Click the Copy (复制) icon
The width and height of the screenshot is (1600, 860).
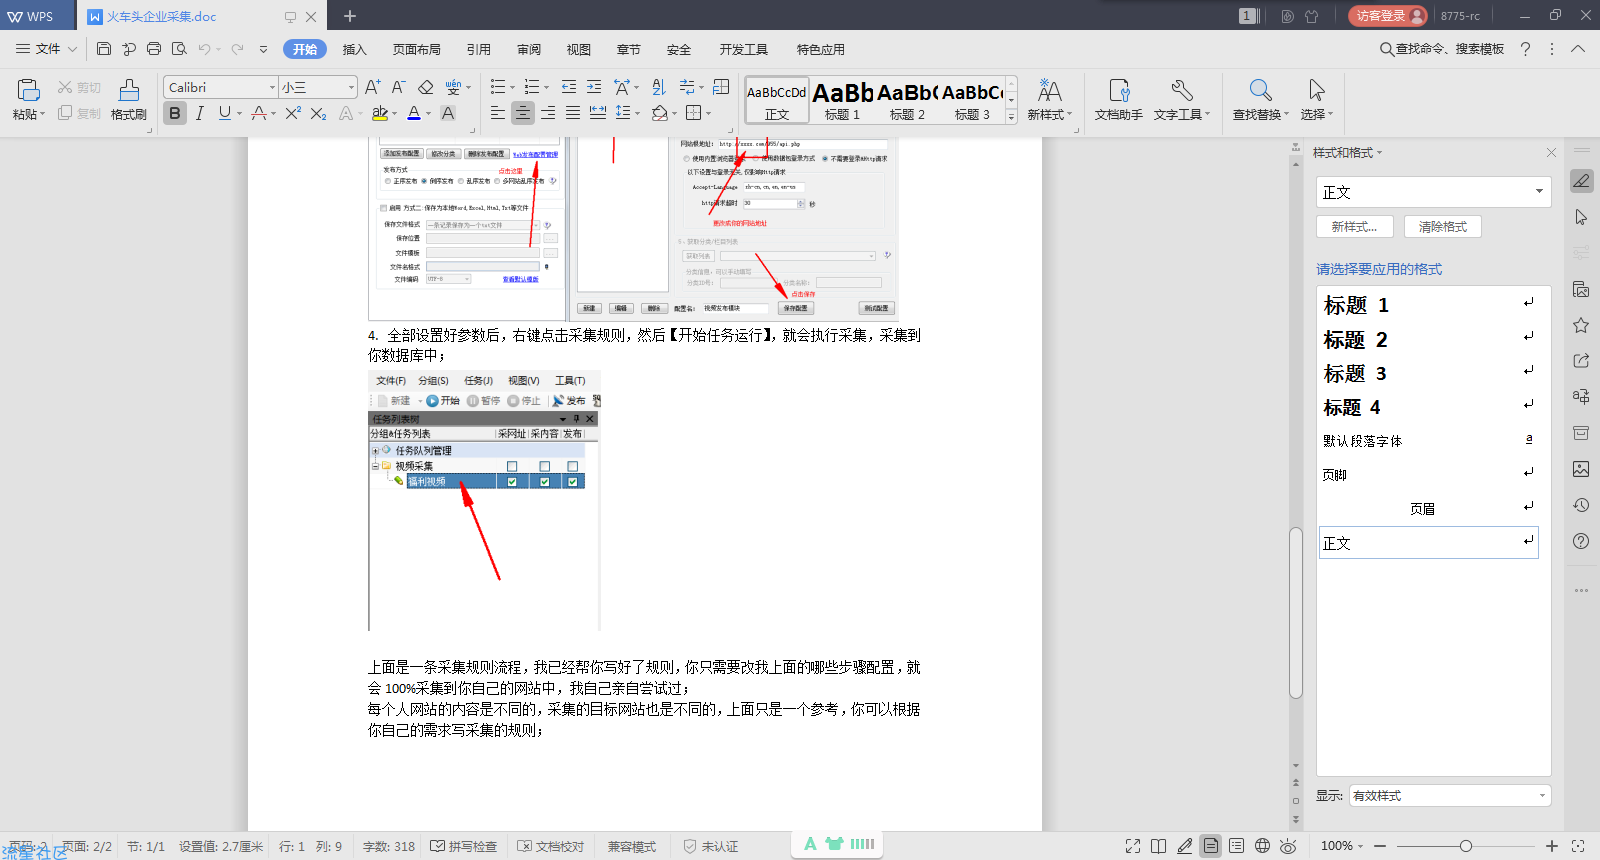click(x=65, y=113)
